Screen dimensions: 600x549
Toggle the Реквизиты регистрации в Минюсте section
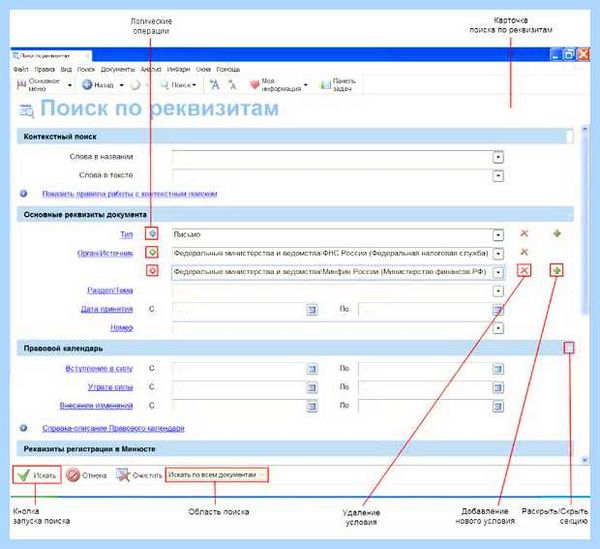pyautogui.click(x=570, y=449)
